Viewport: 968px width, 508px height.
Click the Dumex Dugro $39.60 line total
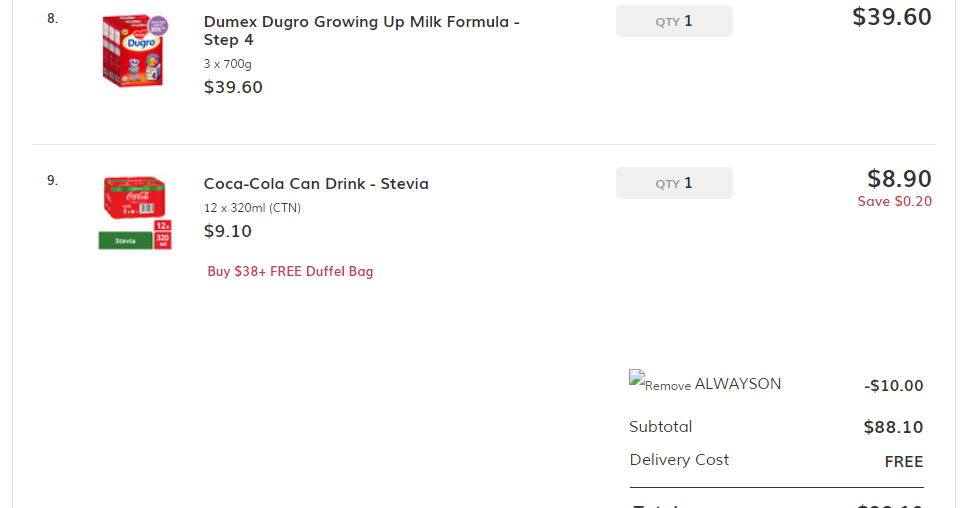click(891, 17)
